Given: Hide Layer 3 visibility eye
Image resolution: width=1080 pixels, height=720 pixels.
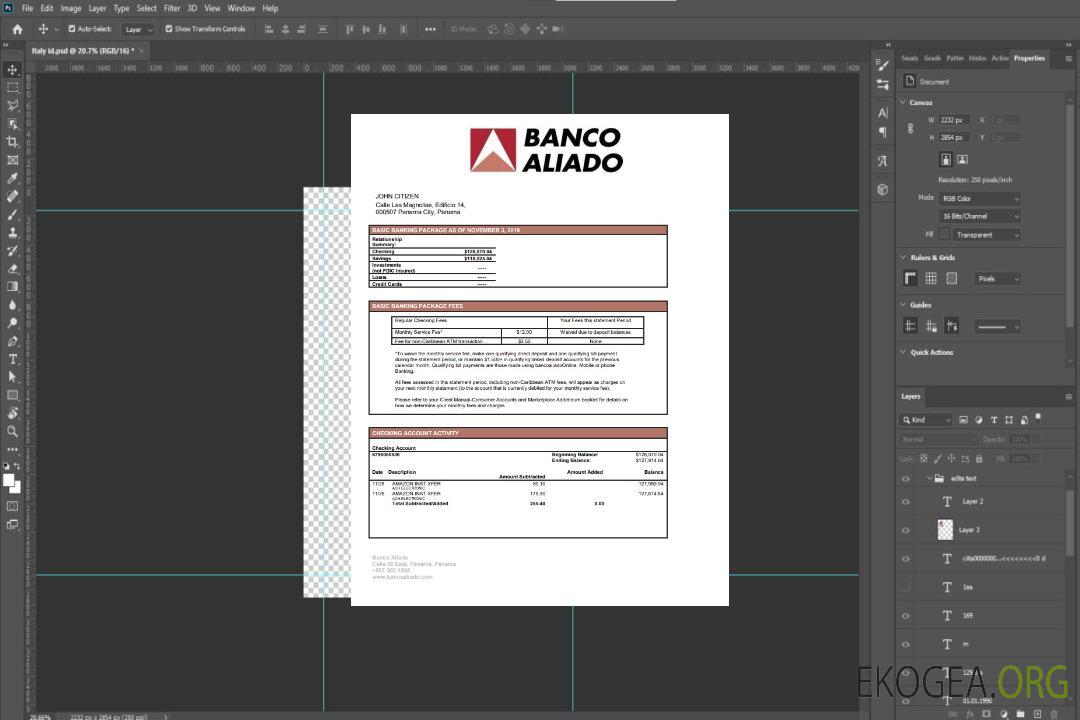Looking at the screenshot, I should click(x=906, y=531).
